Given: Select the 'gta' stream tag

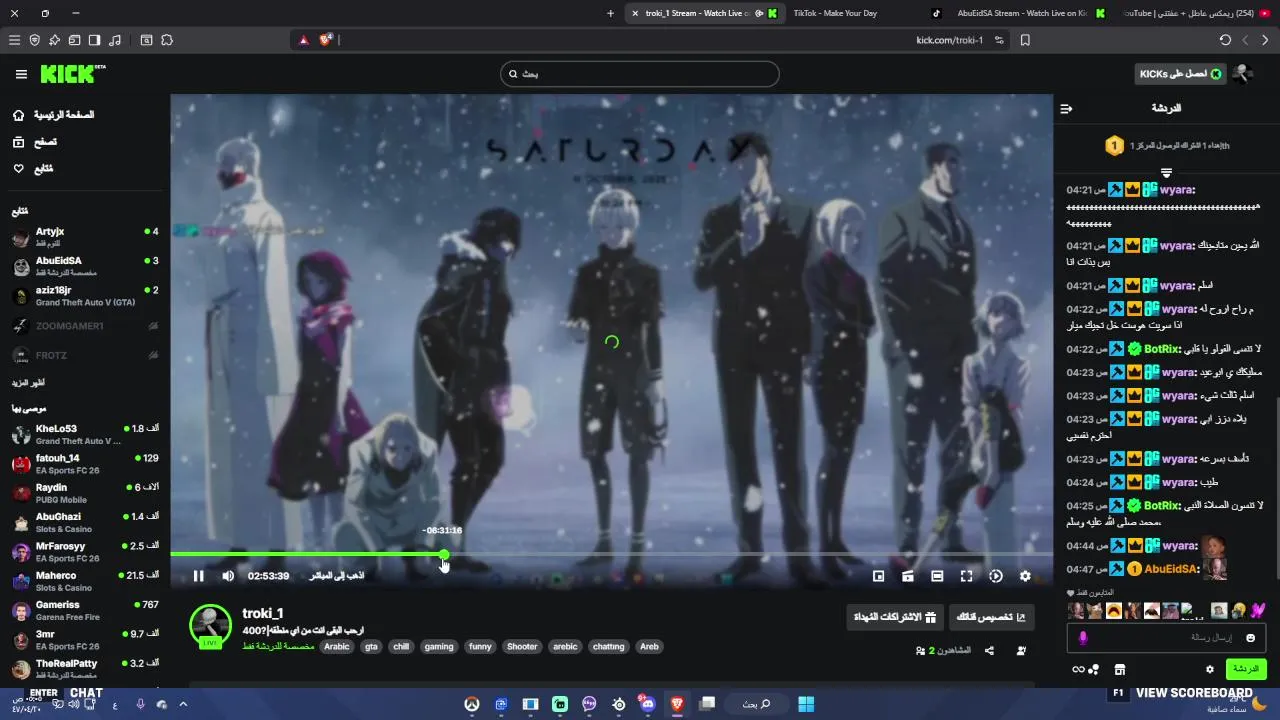Looking at the screenshot, I should click(x=371, y=647).
